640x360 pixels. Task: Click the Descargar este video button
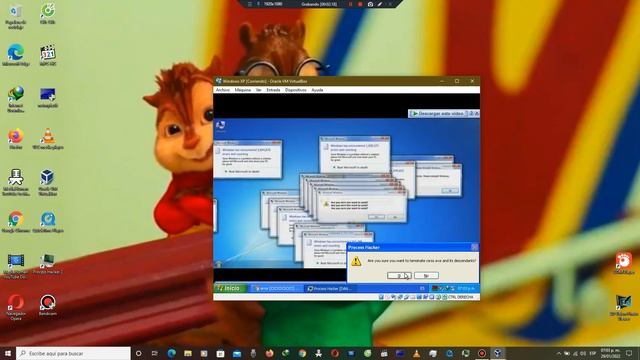coord(437,113)
